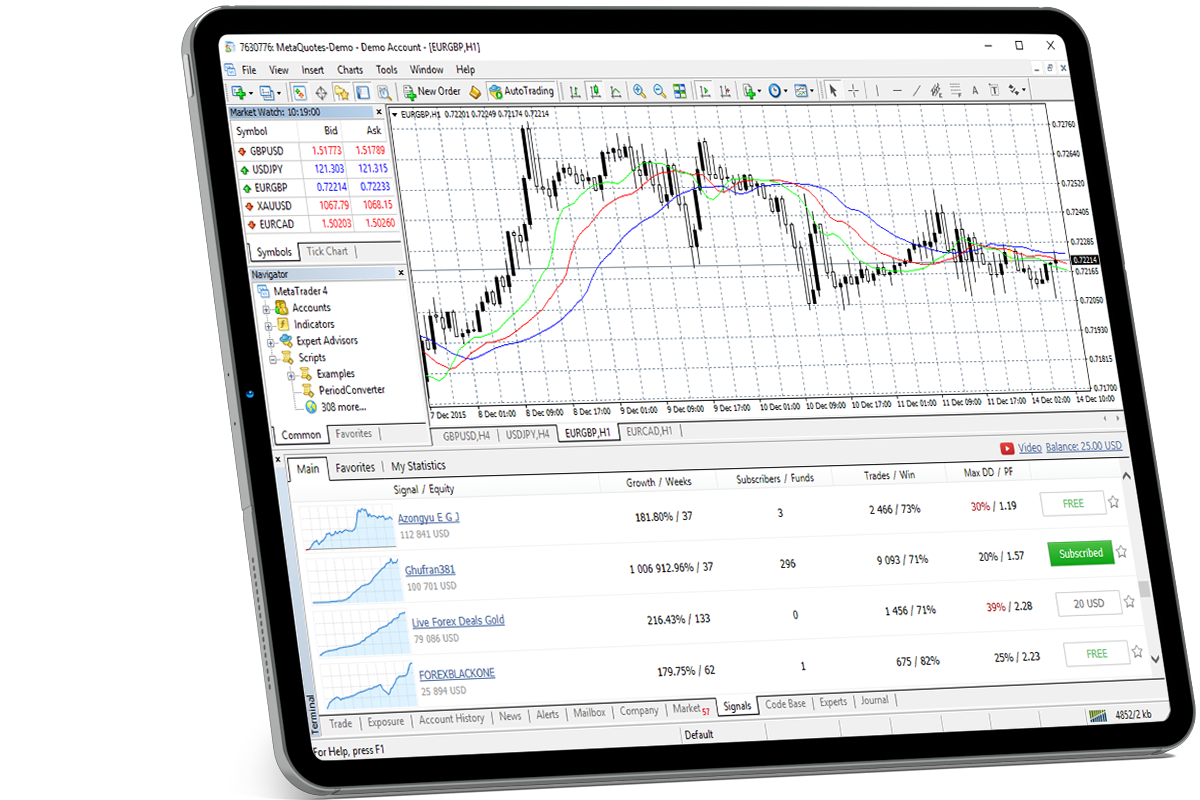Screen dimensions: 1200x800
Task: Star the Azongyu E G J signal
Action: (1113, 502)
